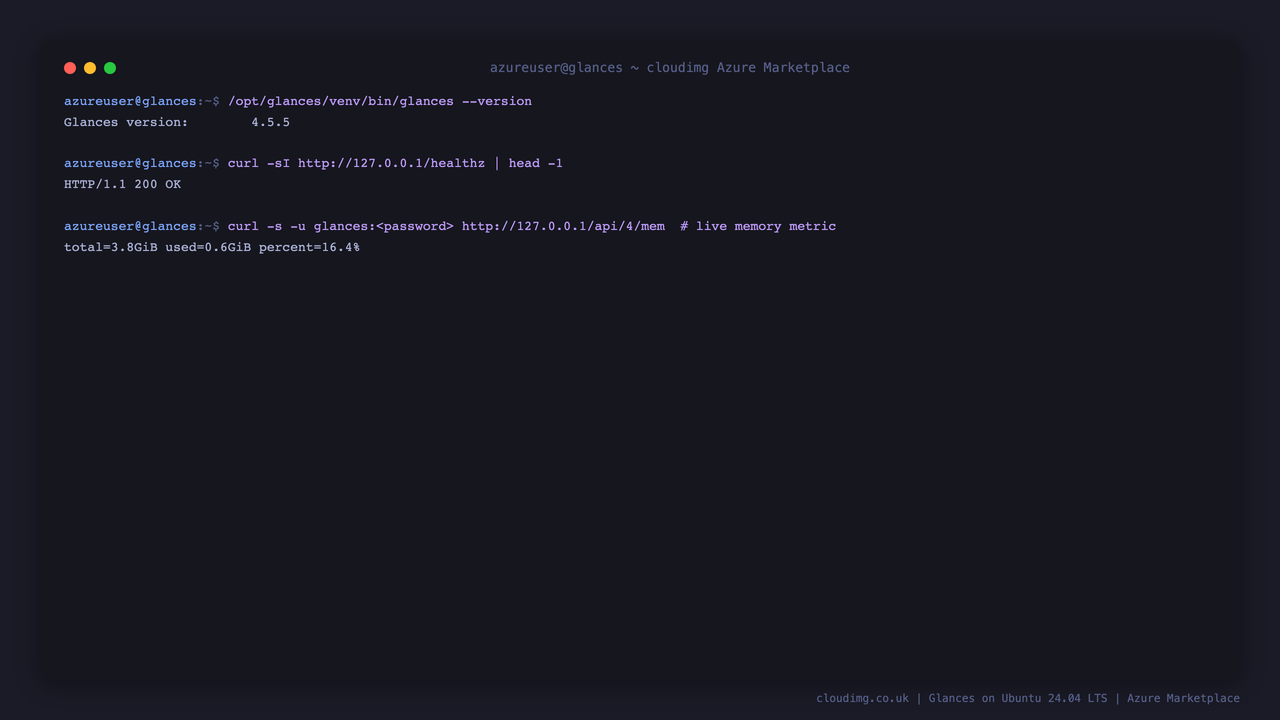Click the first 'azureuser@glances' prompt before glances --version

130,101
